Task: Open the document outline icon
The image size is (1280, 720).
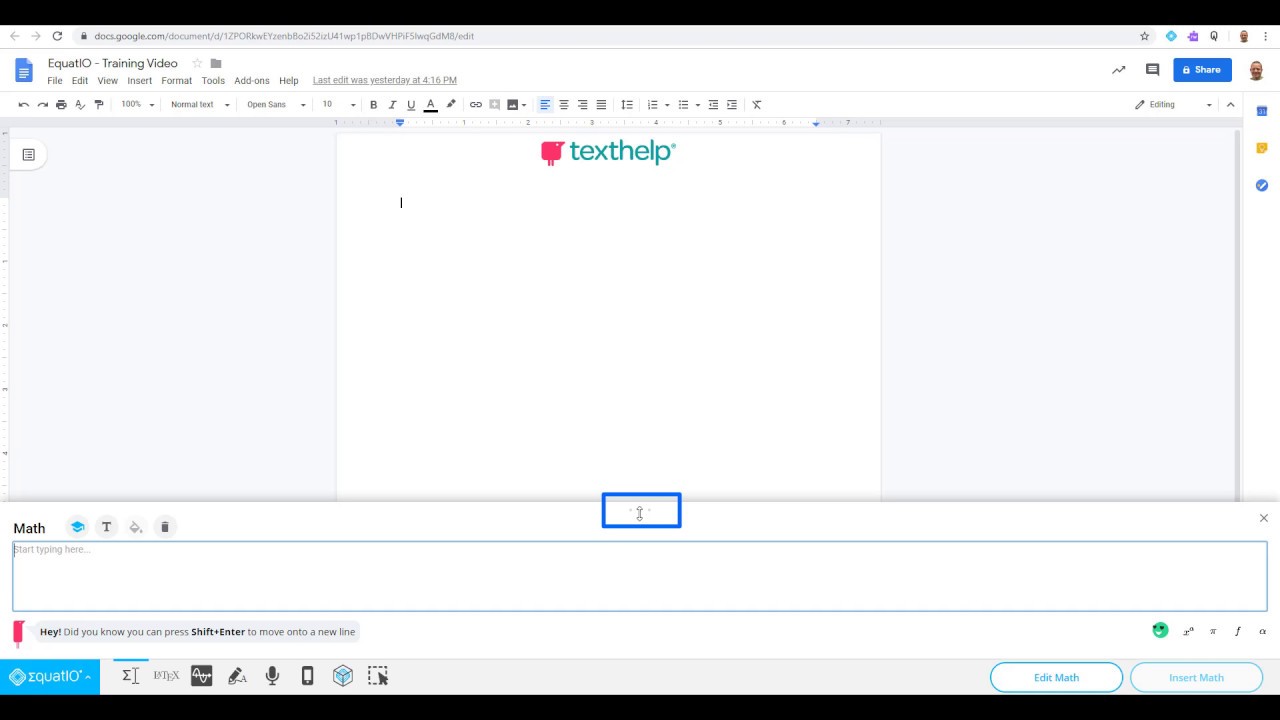Action: click(28, 155)
